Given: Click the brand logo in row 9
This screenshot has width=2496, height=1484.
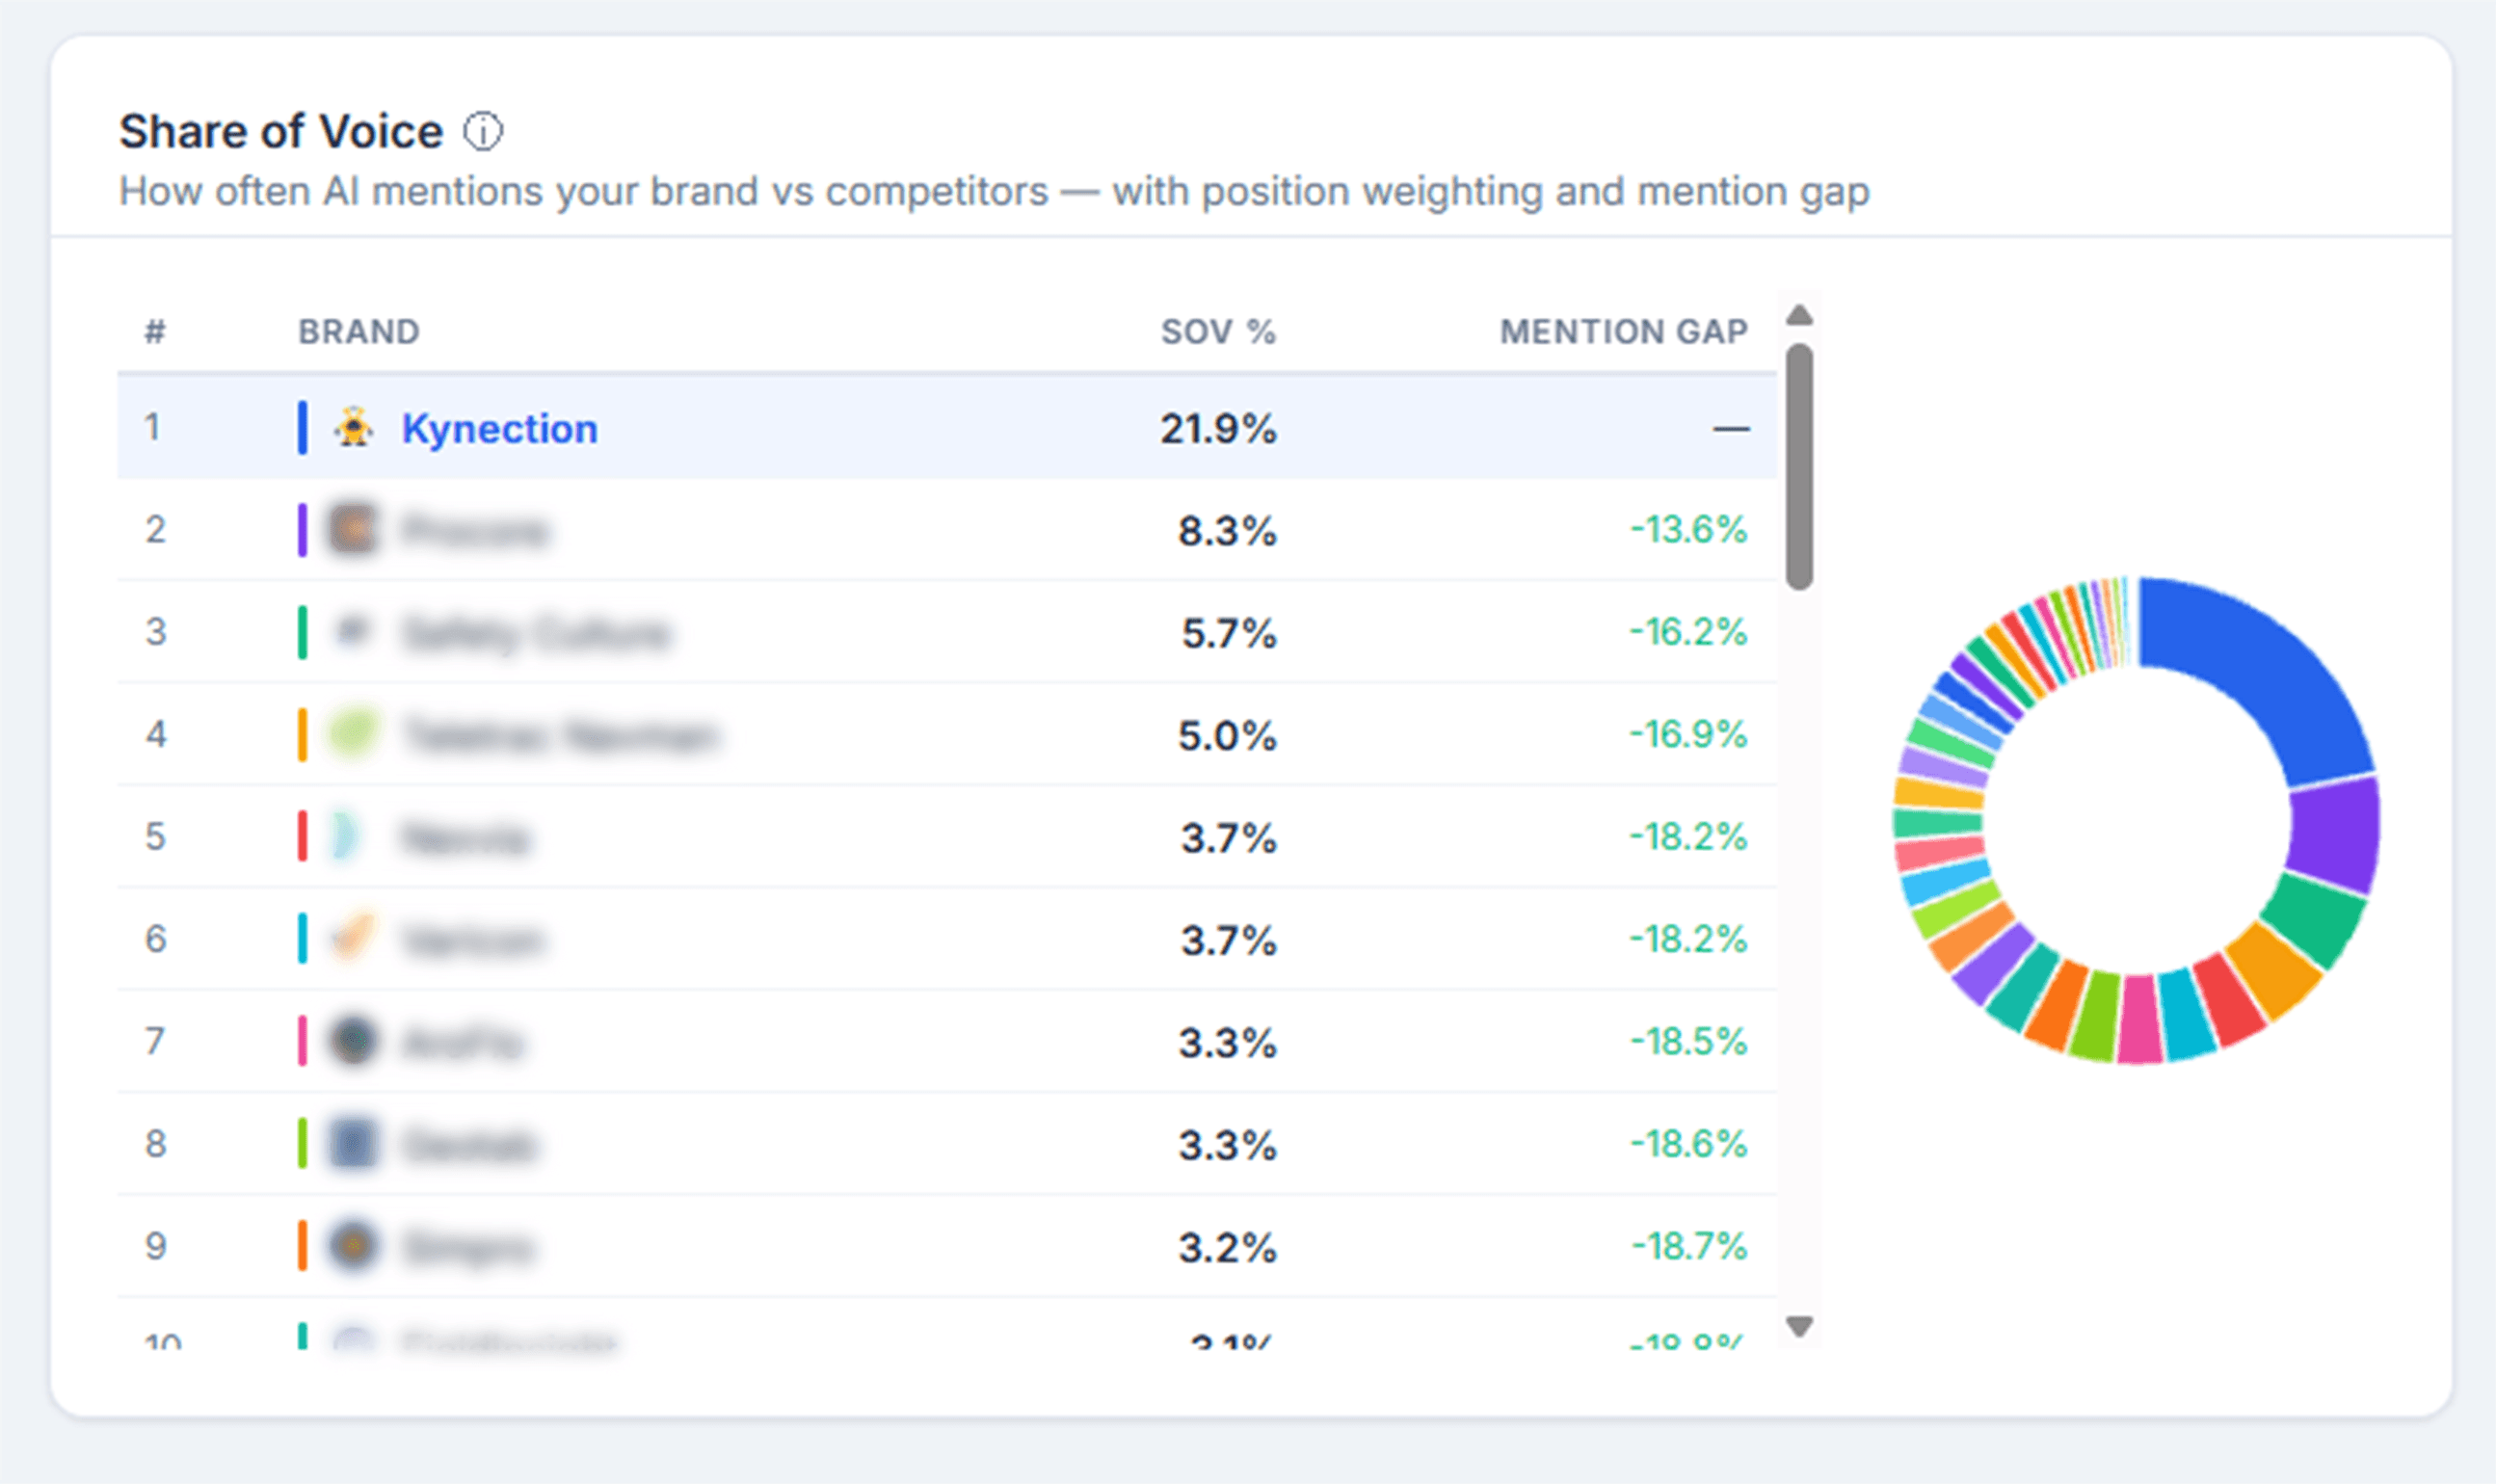Looking at the screenshot, I should [x=353, y=1247].
